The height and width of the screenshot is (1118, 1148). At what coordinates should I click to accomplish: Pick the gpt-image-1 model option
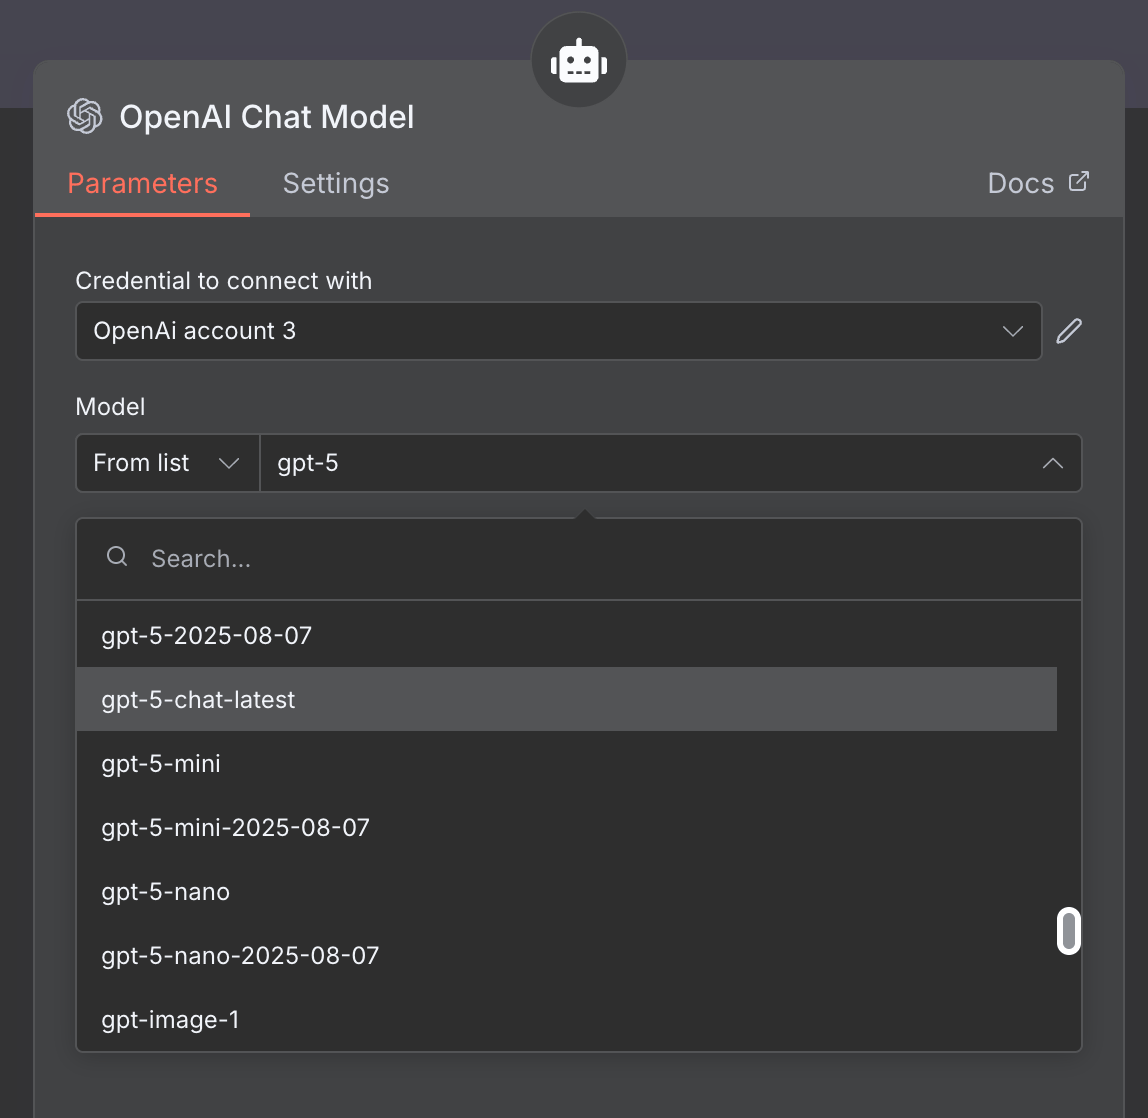[171, 1020]
